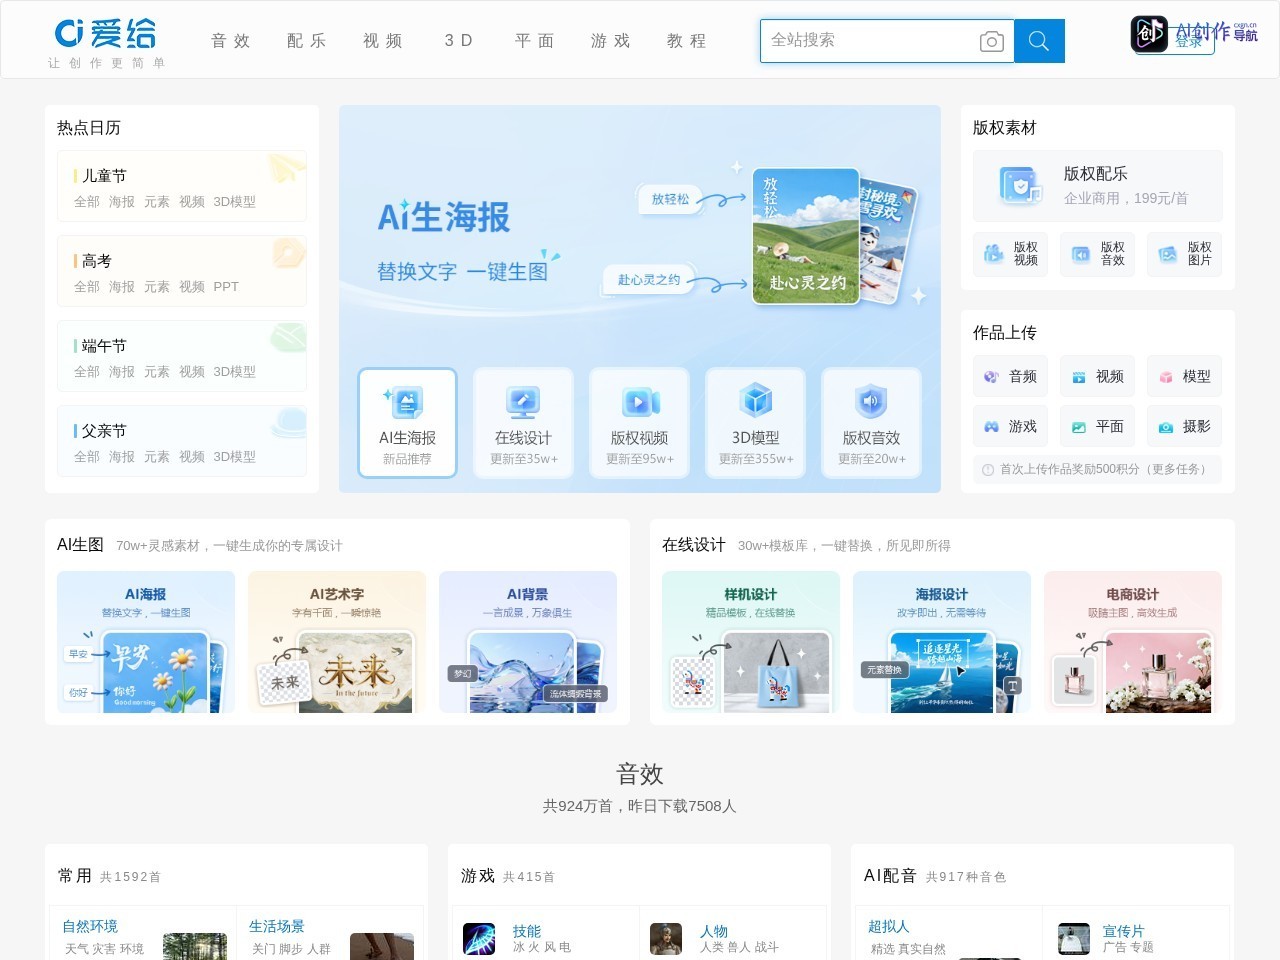Upload an 音频 work

tap(1010, 377)
